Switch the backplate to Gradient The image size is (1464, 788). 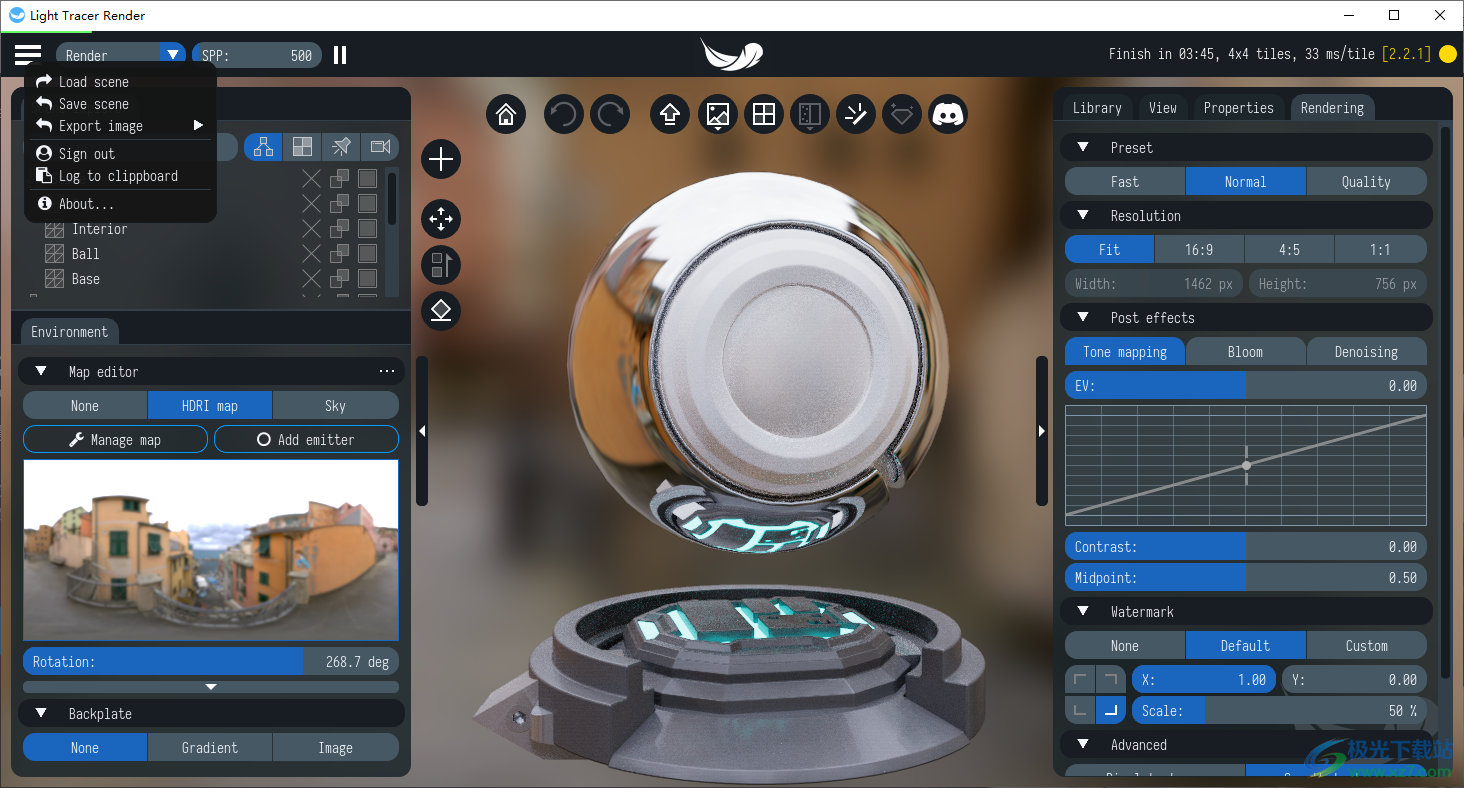(x=210, y=747)
